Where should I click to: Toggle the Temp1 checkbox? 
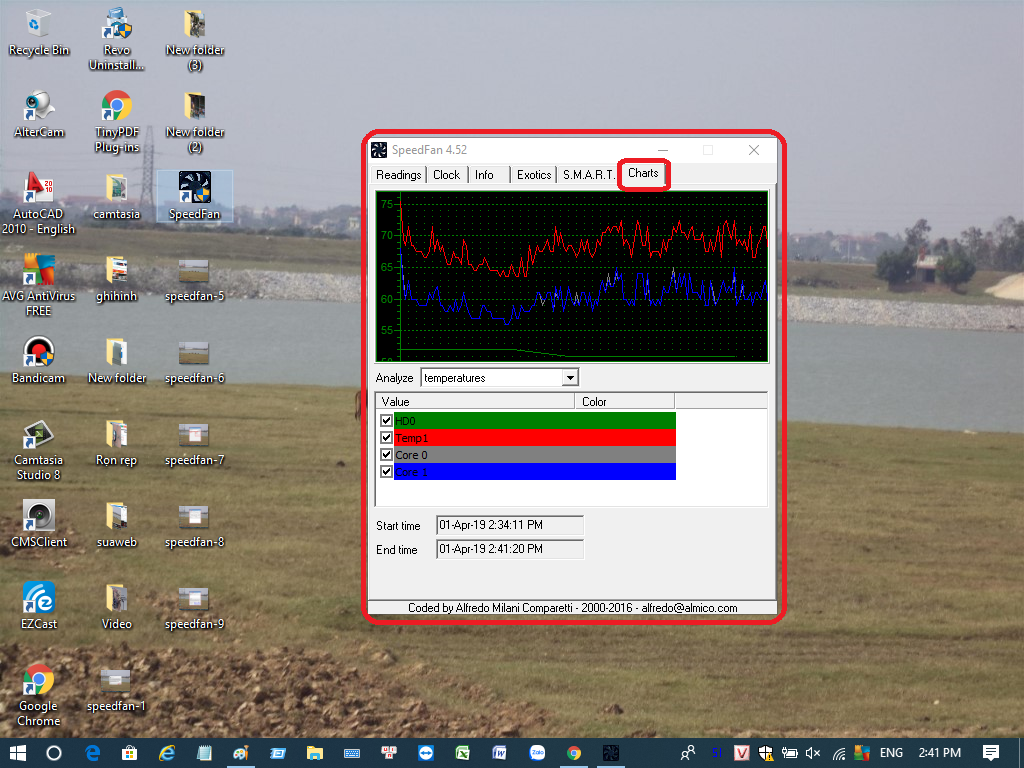point(386,438)
